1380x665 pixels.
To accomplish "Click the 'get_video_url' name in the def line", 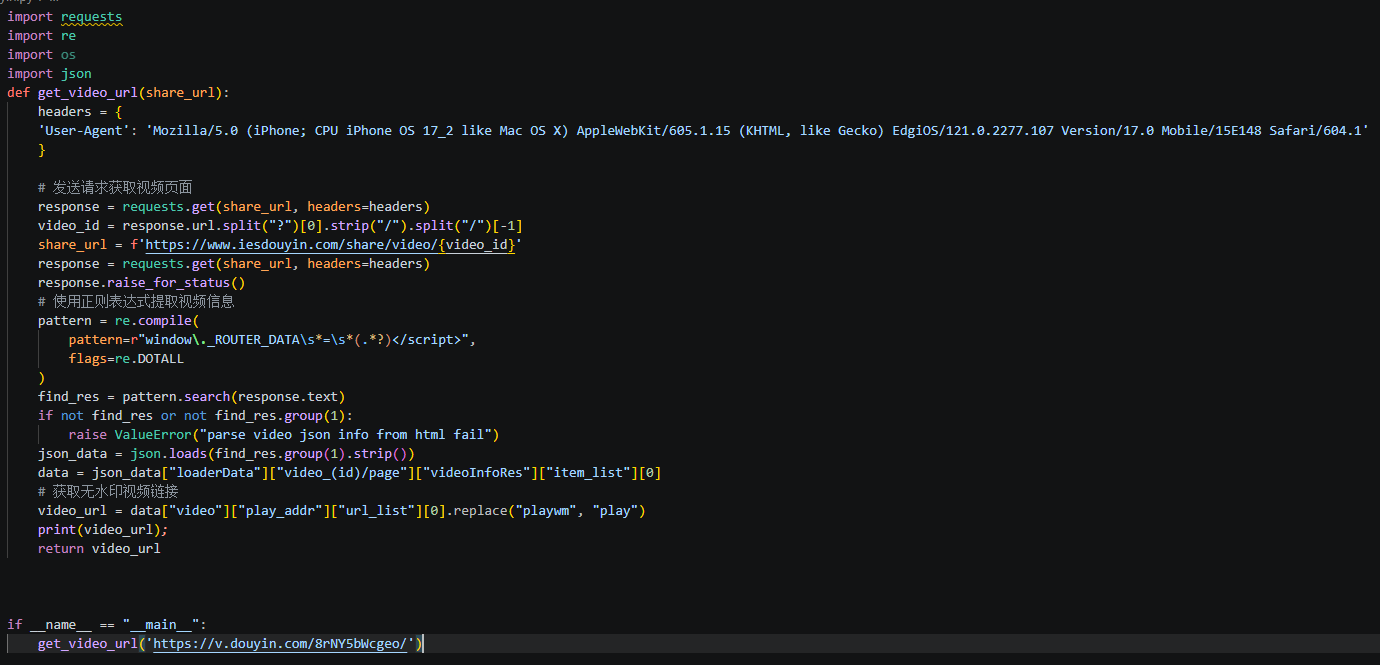I will 88,93.
